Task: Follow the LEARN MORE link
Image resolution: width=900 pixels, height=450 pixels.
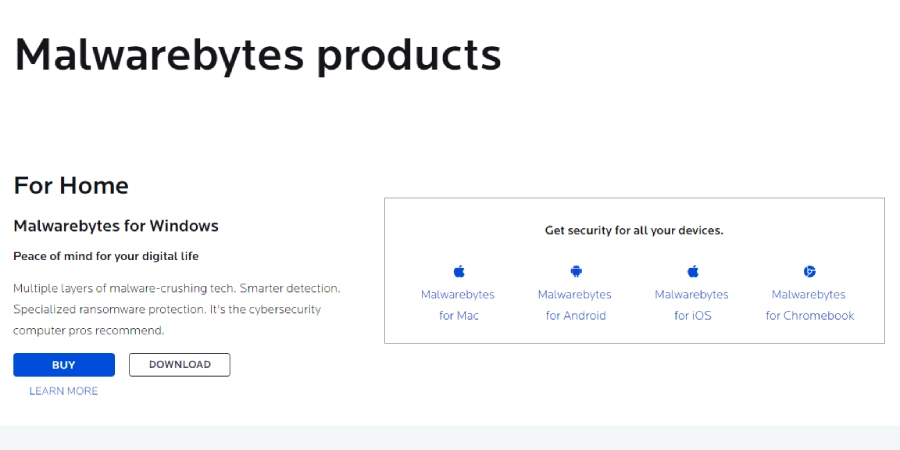Action: (64, 391)
